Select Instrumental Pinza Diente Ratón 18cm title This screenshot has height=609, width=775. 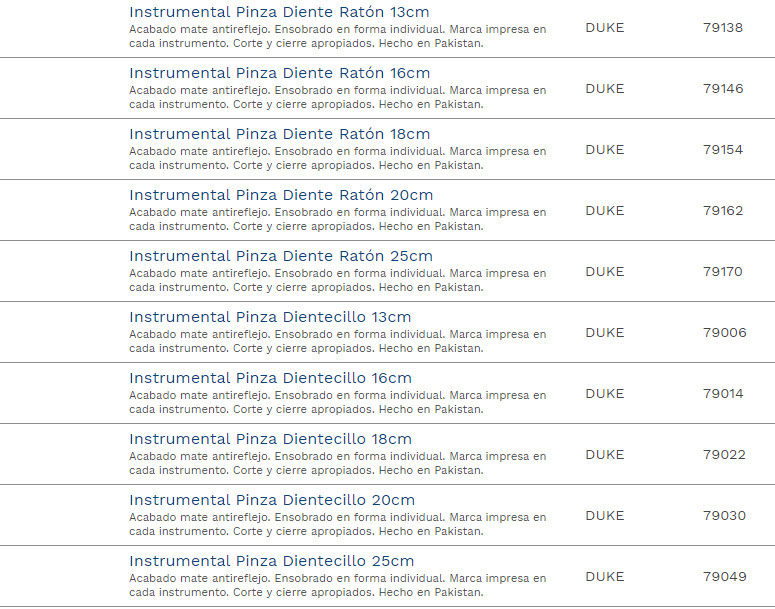pos(279,134)
